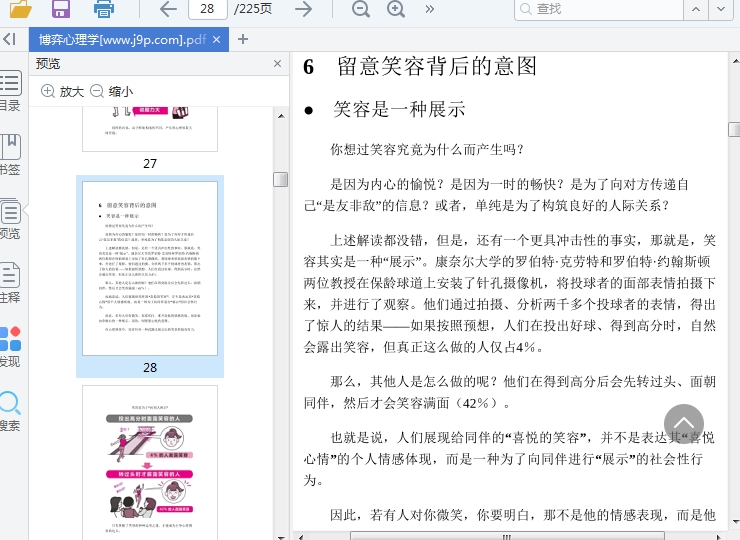740x540 pixels.
Task: Find the previous search result with the up arrow
Action: click(696, 9)
